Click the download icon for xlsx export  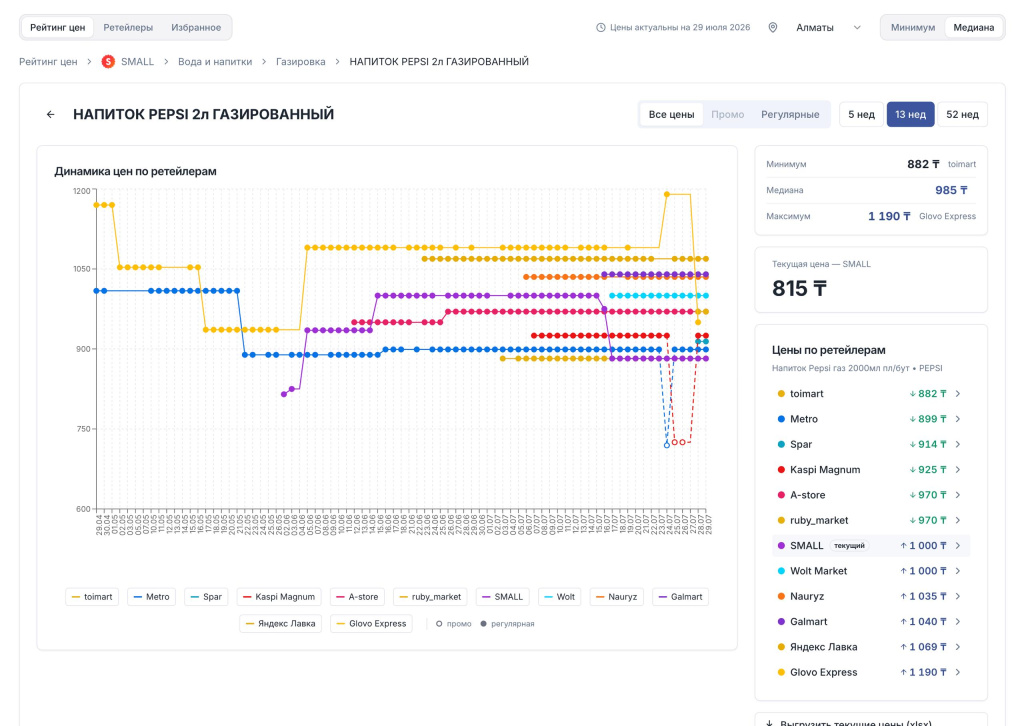coord(769,723)
